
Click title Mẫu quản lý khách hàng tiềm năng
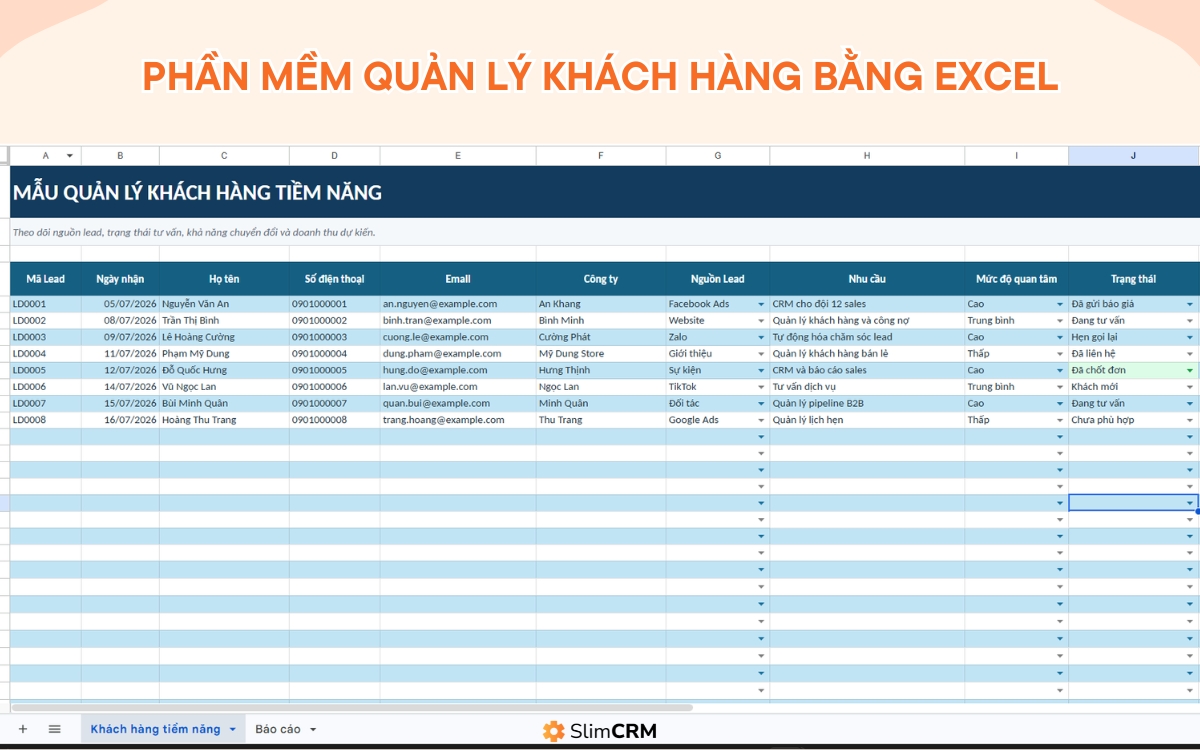(x=197, y=193)
